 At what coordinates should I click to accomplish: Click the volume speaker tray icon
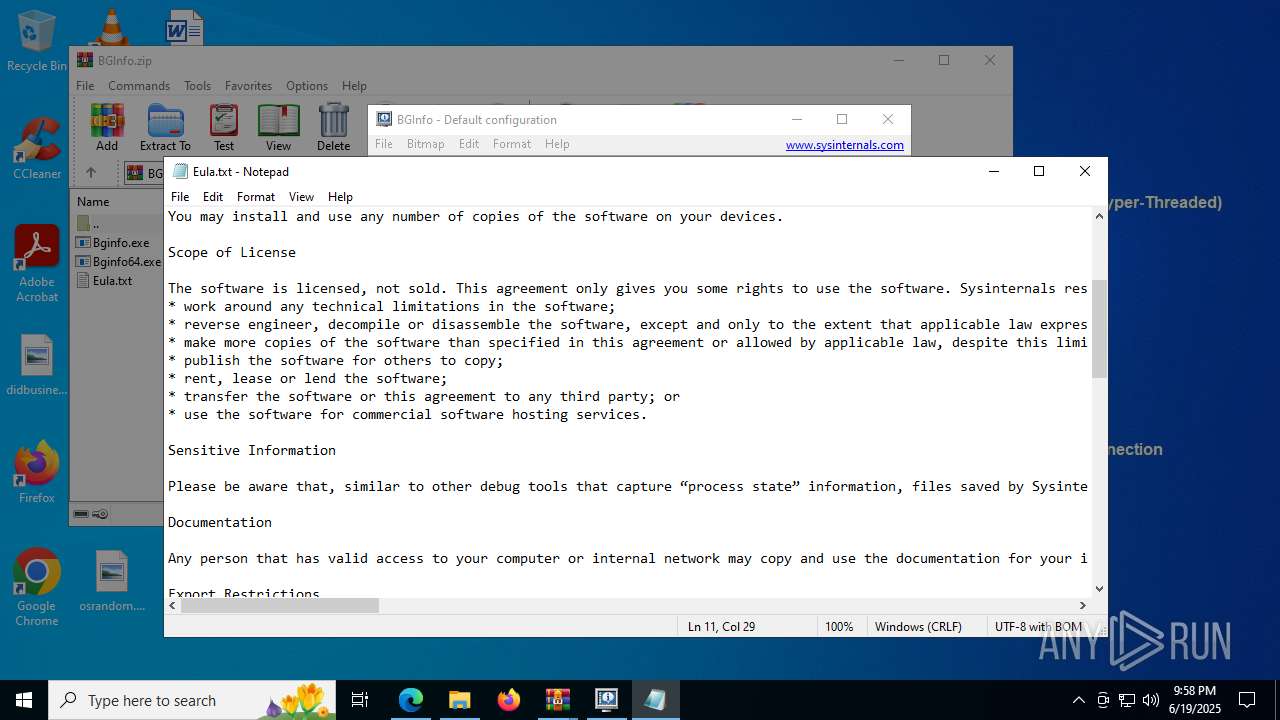click(x=1150, y=700)
